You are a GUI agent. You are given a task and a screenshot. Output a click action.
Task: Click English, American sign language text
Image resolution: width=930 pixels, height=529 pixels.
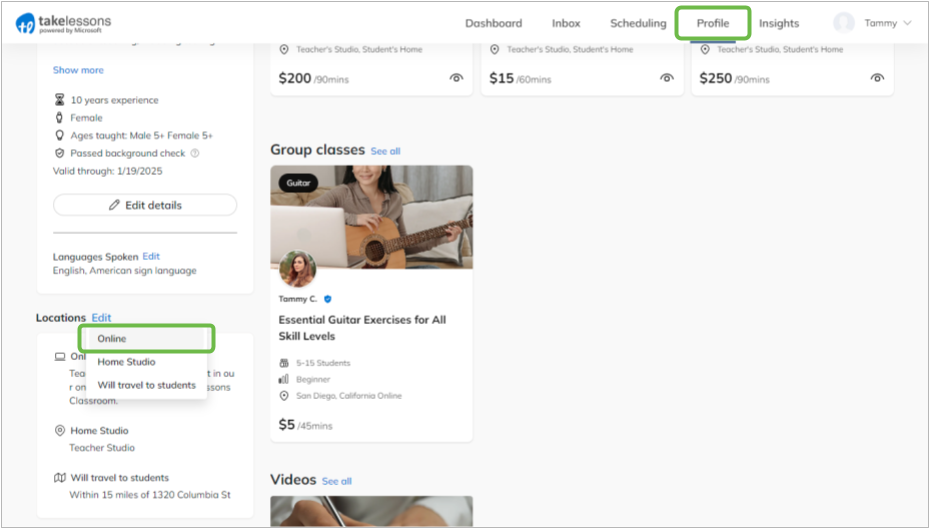click(x=125, y=270)
